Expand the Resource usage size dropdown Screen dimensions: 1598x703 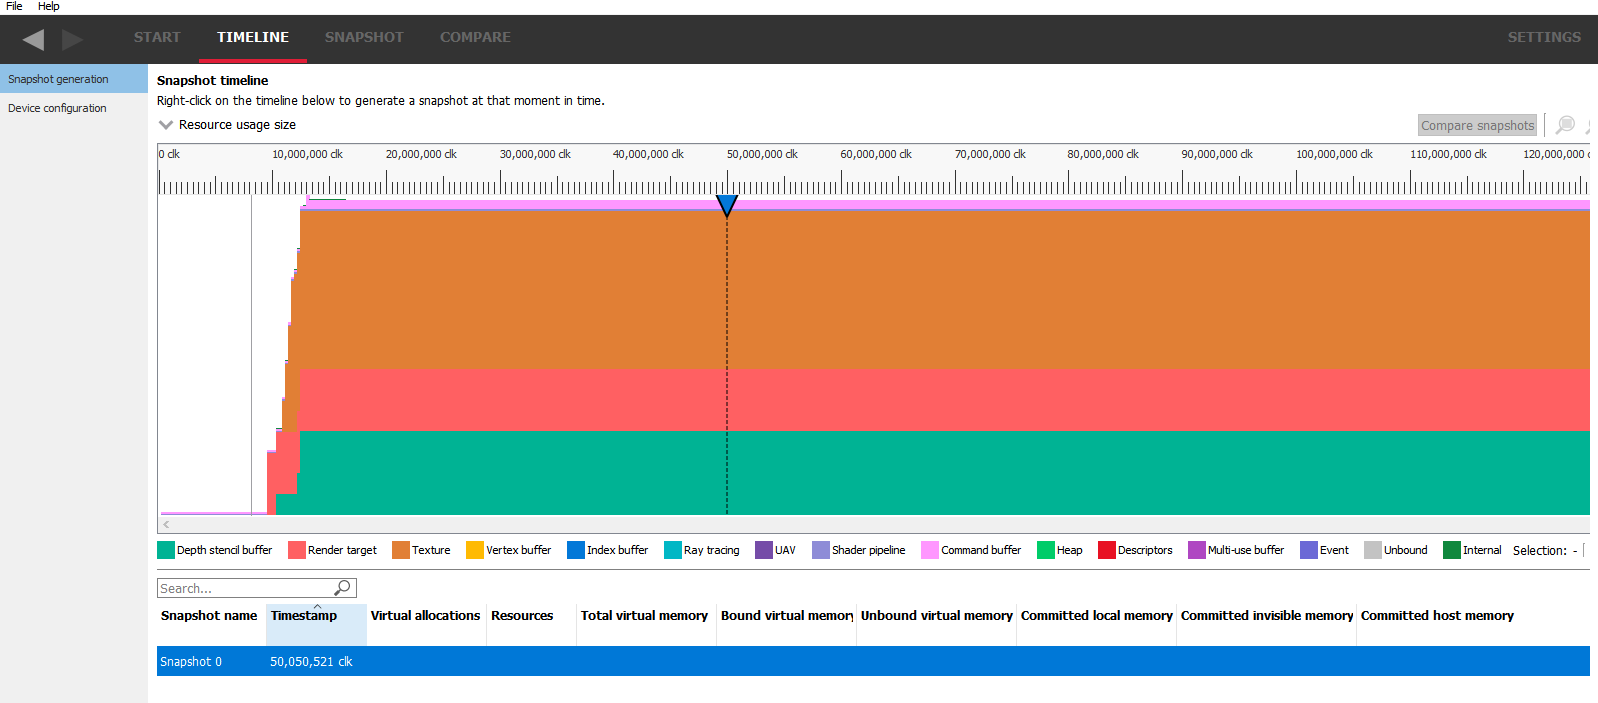coord(166,125)
